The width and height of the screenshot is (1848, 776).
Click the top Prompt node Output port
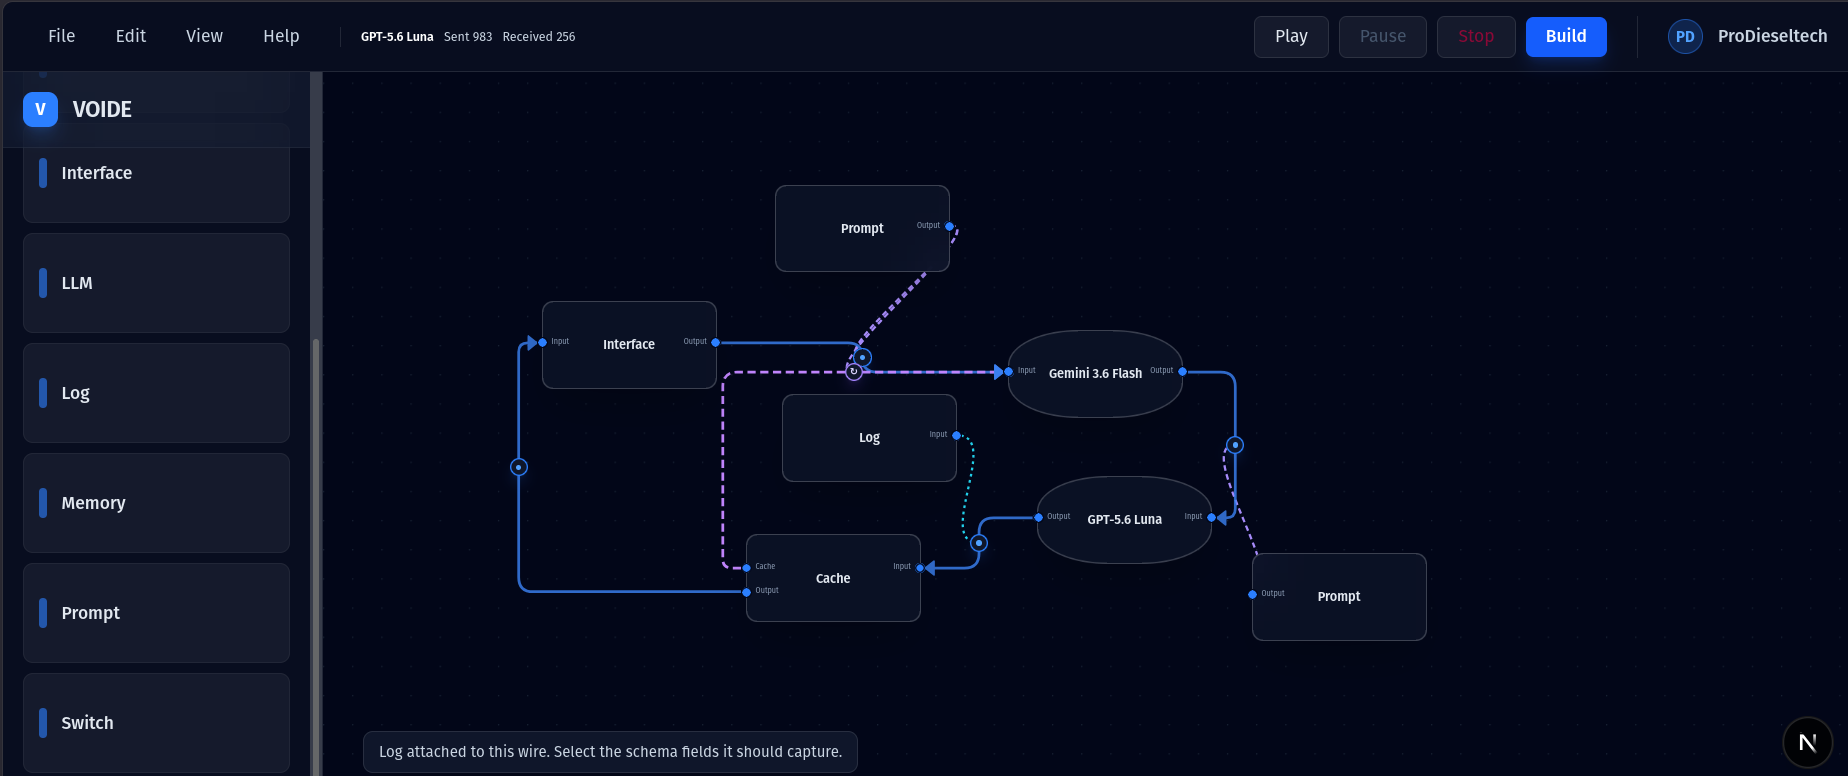(949, 226)
